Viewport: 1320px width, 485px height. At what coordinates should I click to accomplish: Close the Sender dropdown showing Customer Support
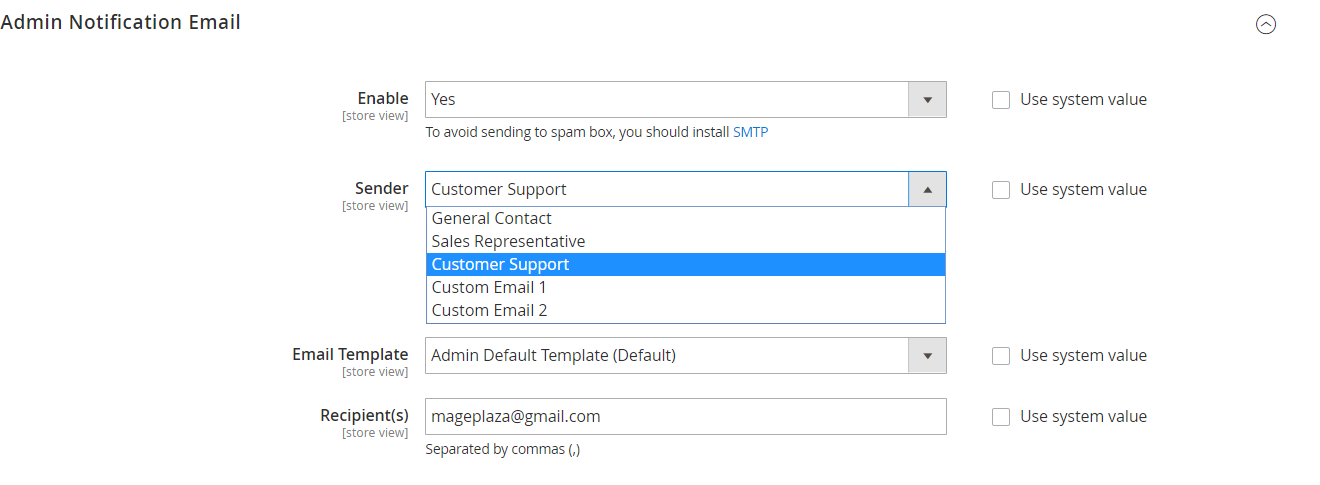666,190
